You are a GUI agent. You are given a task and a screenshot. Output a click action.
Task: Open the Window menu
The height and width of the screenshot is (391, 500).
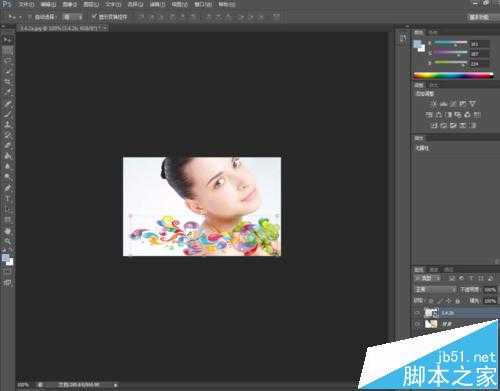coord(203,5)
